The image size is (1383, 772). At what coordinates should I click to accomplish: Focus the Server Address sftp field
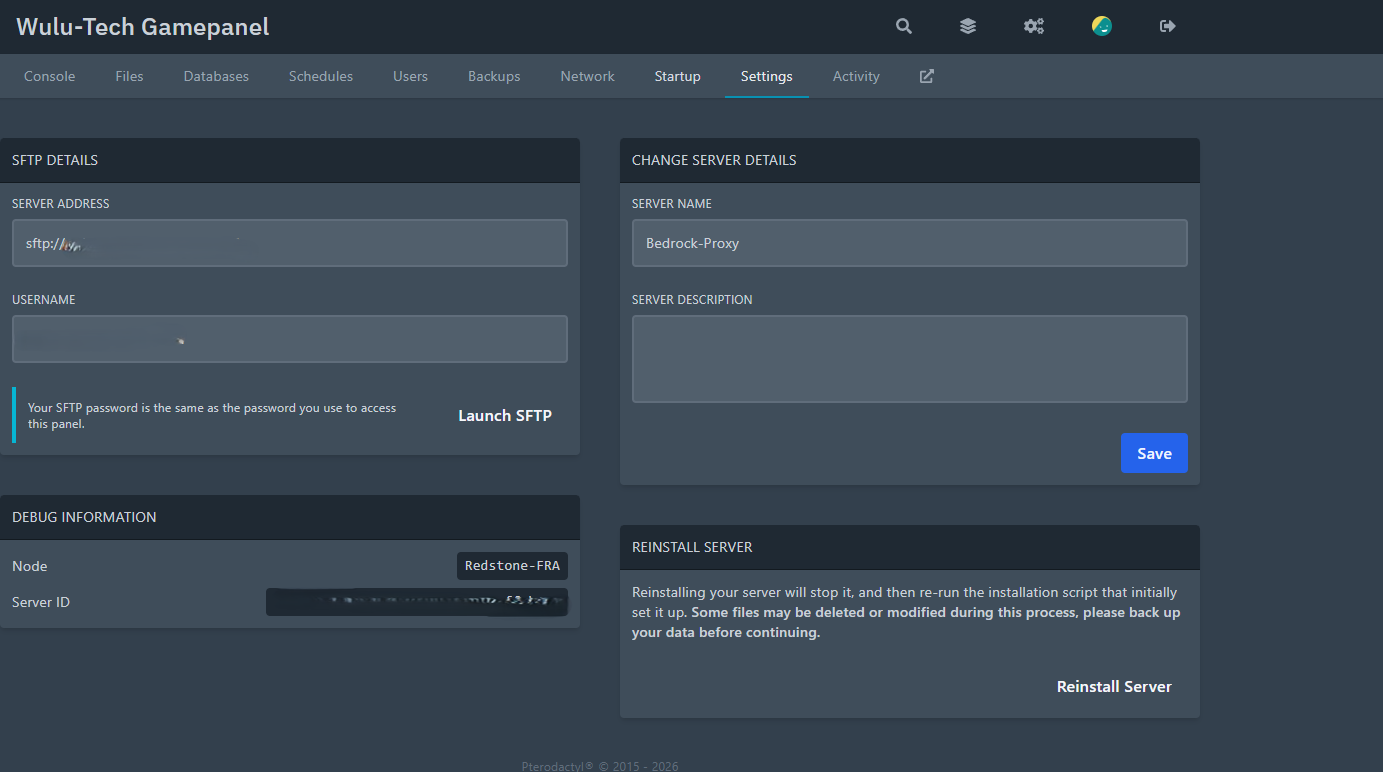[290, 243]
